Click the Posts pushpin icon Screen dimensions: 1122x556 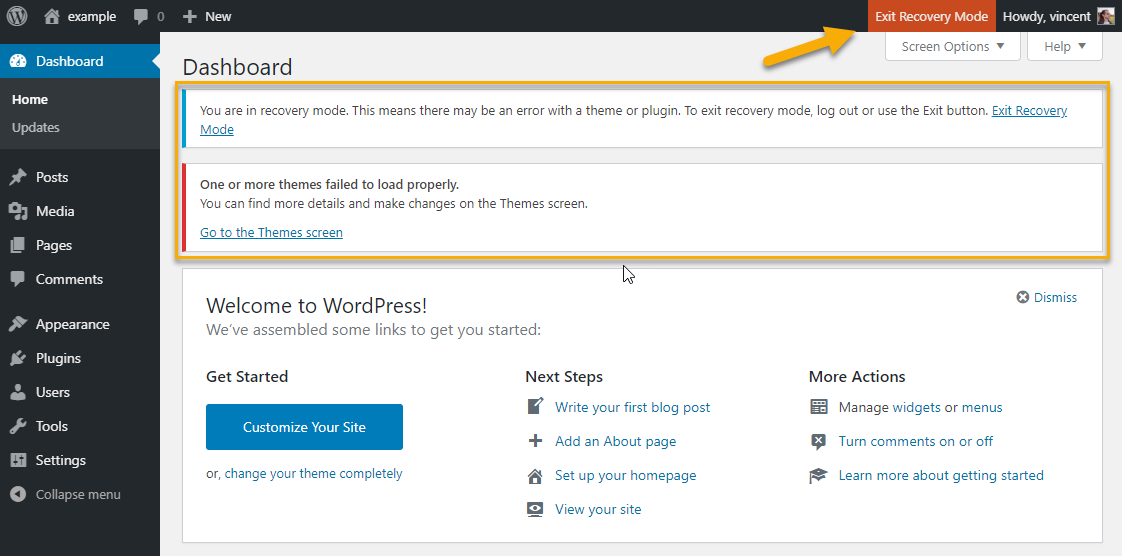(18, 177)
